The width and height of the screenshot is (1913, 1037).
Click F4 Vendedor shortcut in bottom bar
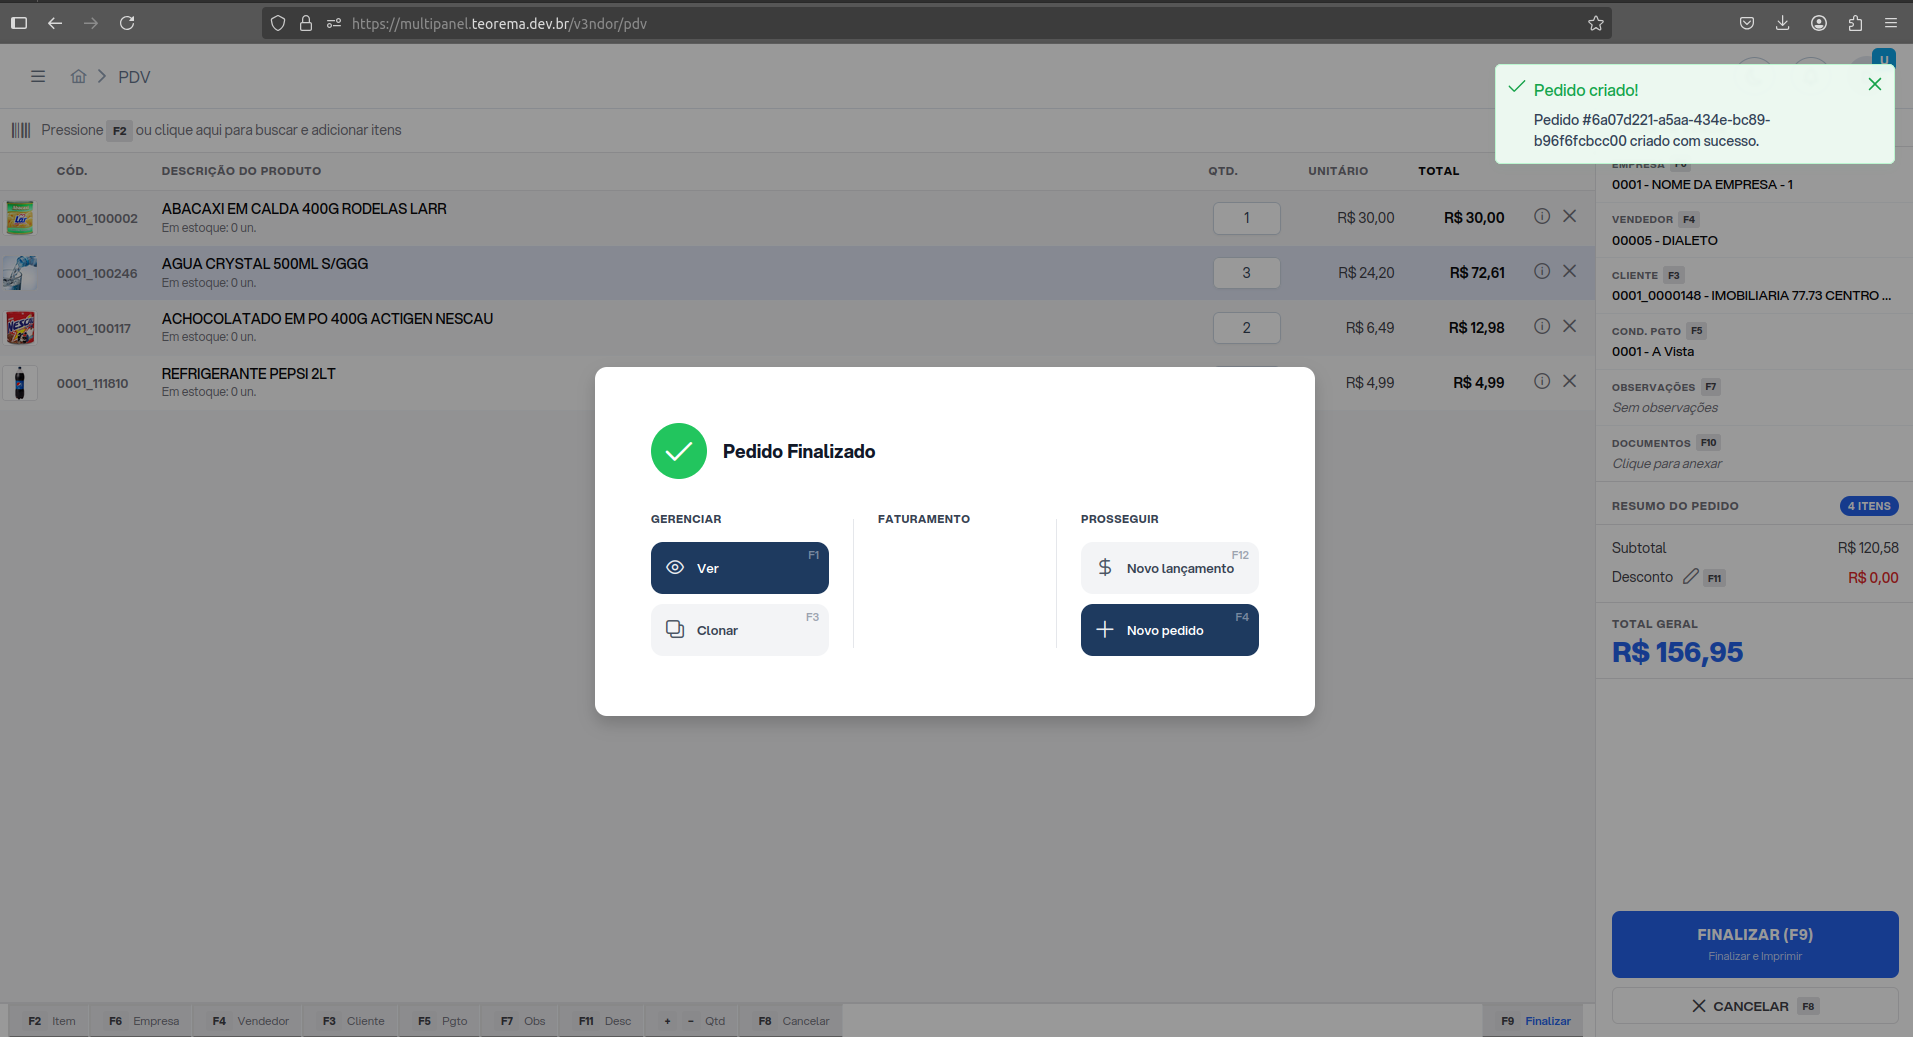pyautogui.click(x=250, y=1021)
